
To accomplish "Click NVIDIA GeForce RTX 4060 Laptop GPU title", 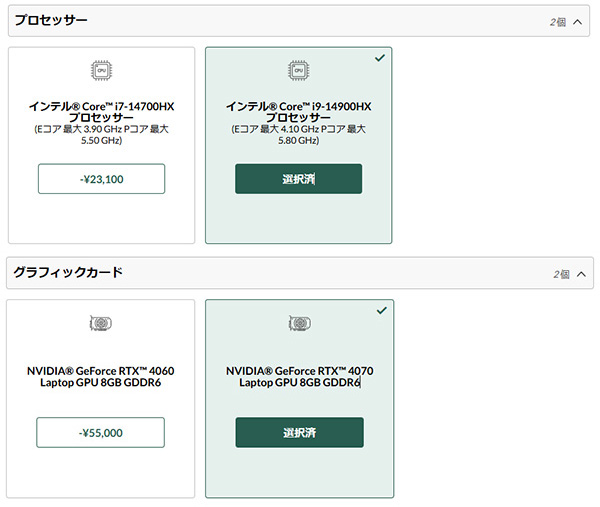I will 101,377.
